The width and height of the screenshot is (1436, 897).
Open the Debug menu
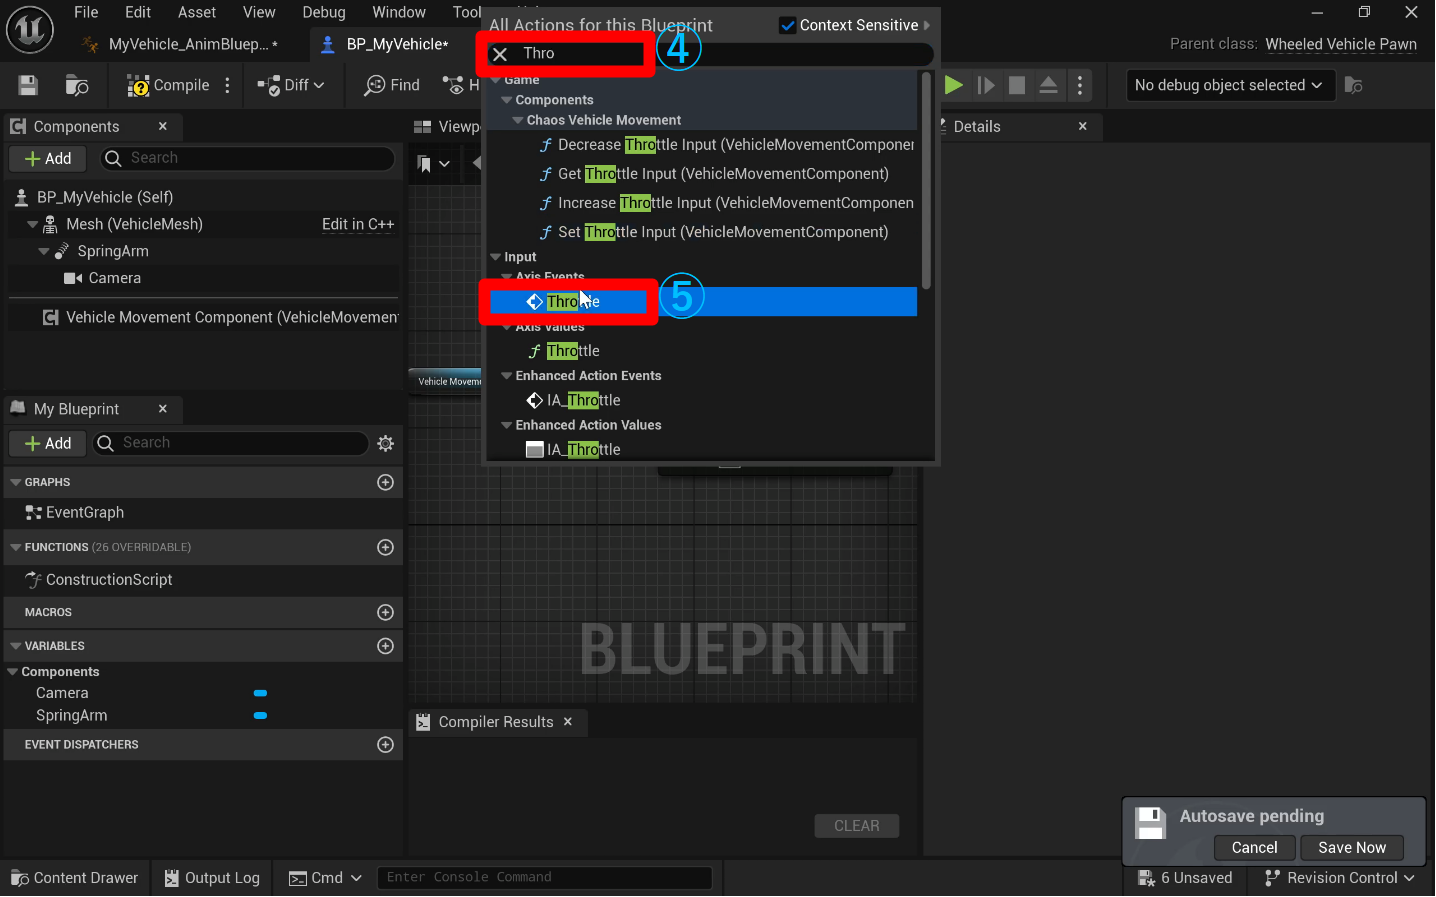324,12
